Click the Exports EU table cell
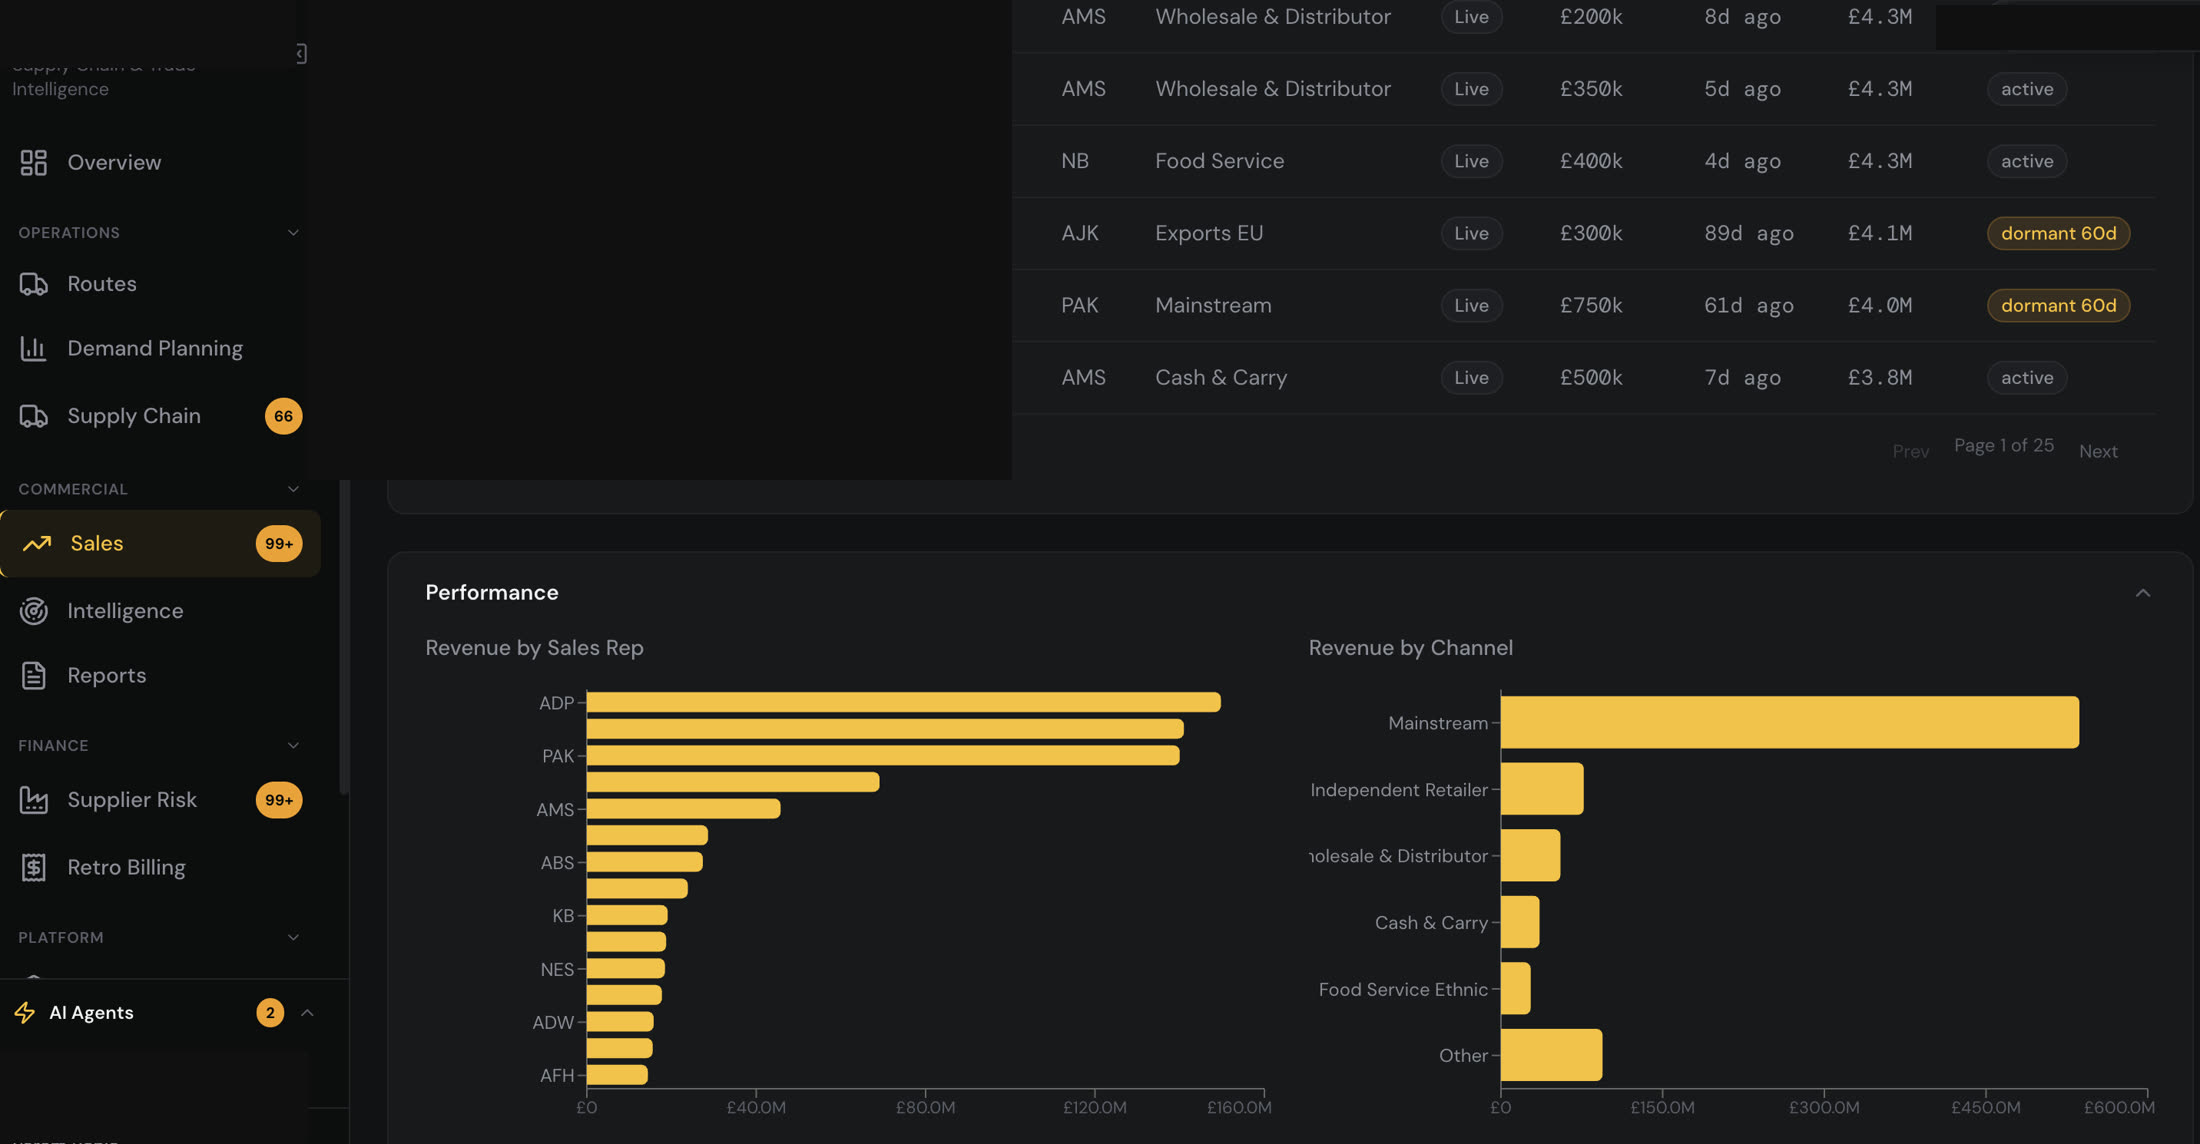 pos(1209,233)
